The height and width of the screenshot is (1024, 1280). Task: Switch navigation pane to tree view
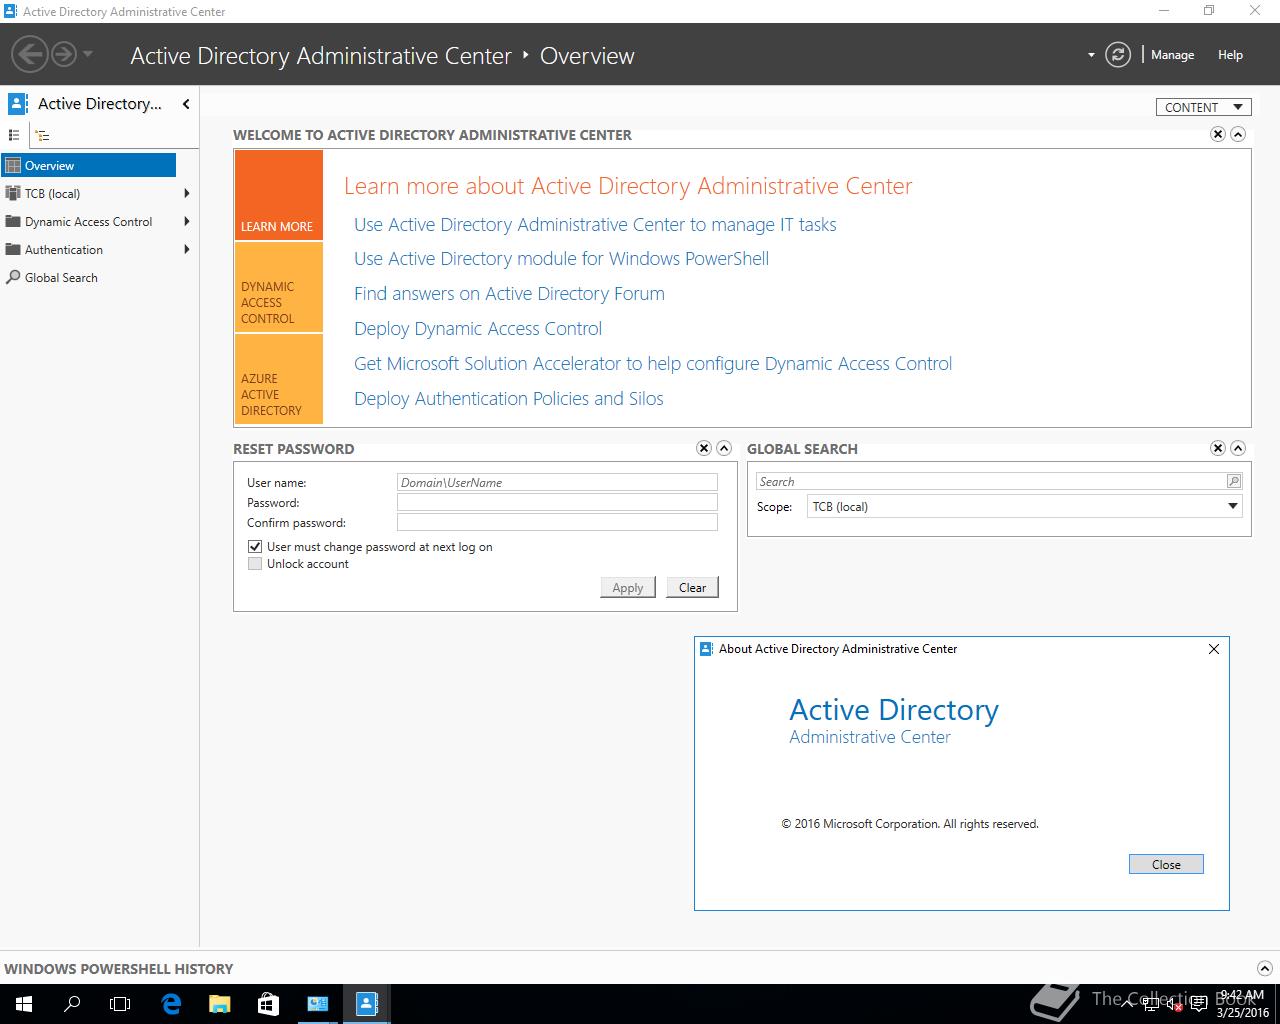42,135
